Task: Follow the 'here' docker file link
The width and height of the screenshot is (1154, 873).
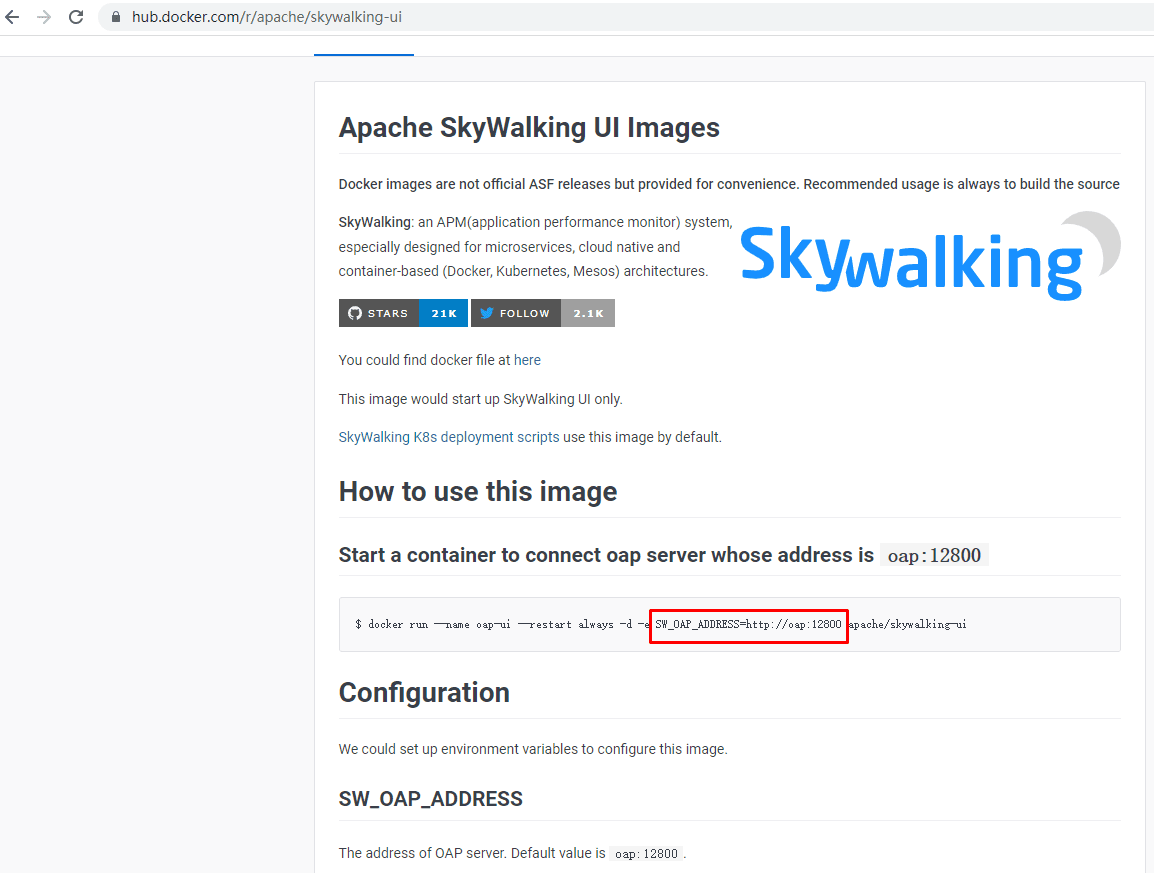Action: pyautogui.click(x=527, y=360)
